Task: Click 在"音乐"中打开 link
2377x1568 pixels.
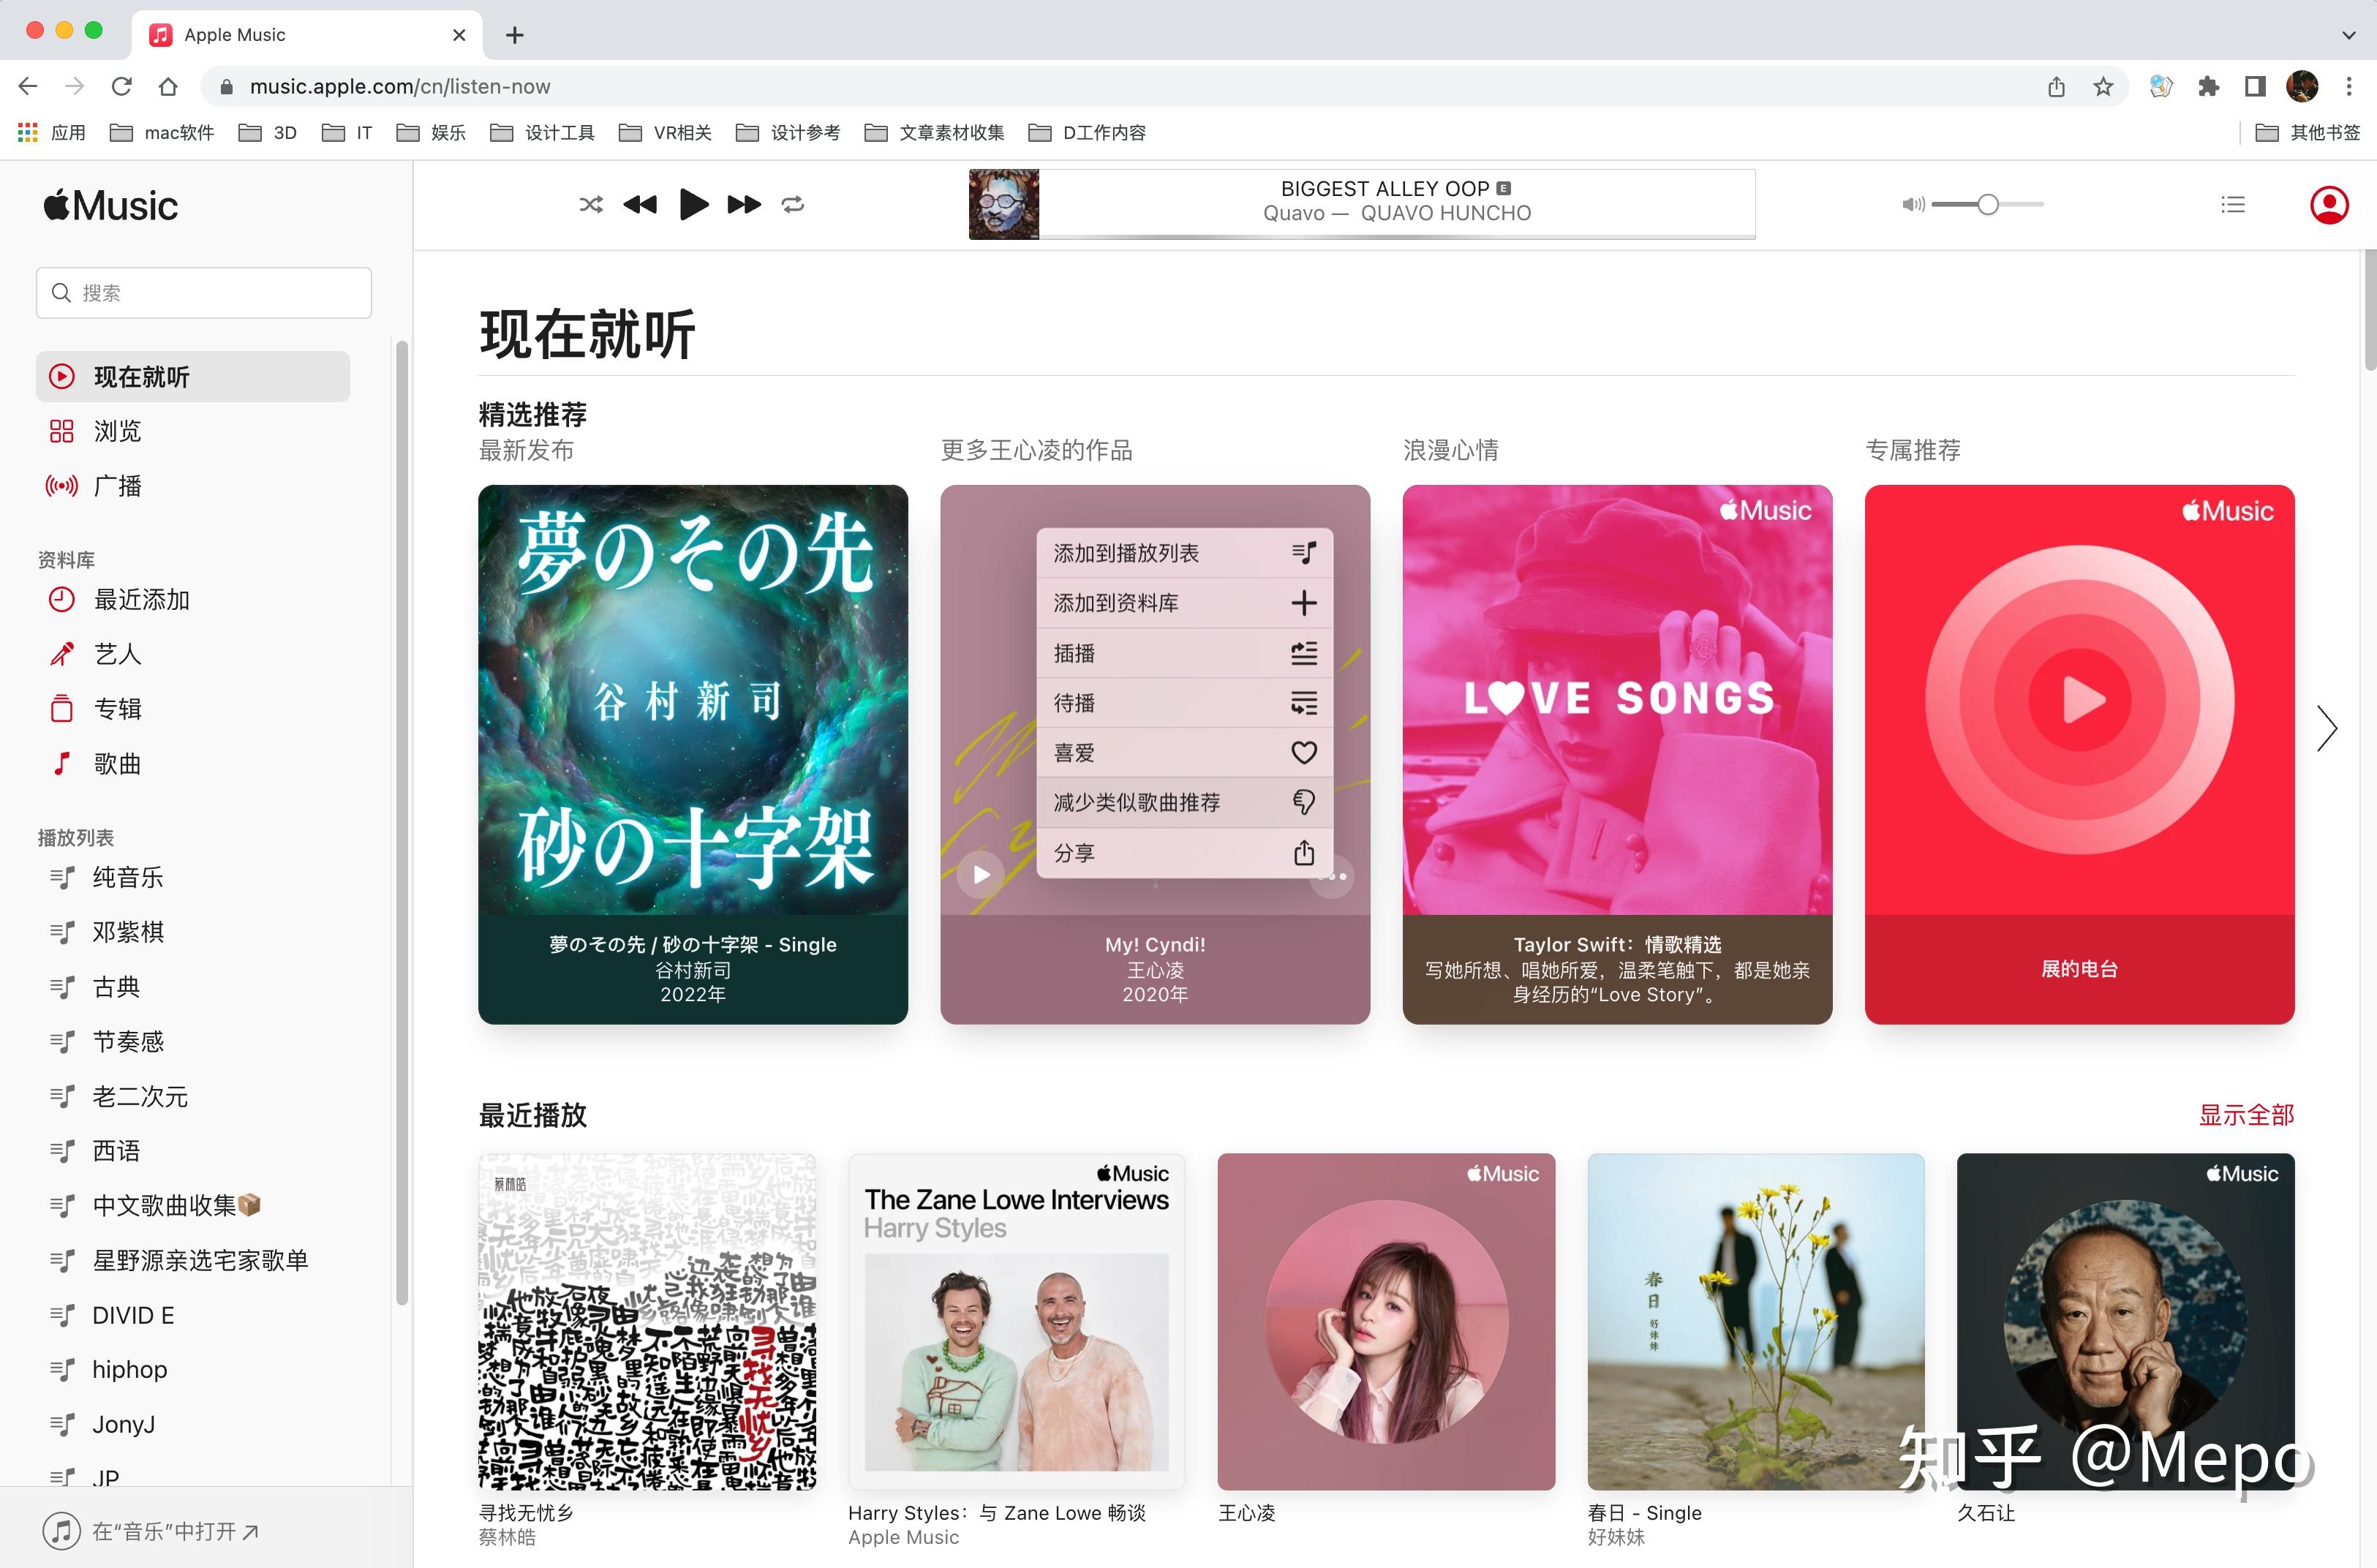Action: [152, 1531]
